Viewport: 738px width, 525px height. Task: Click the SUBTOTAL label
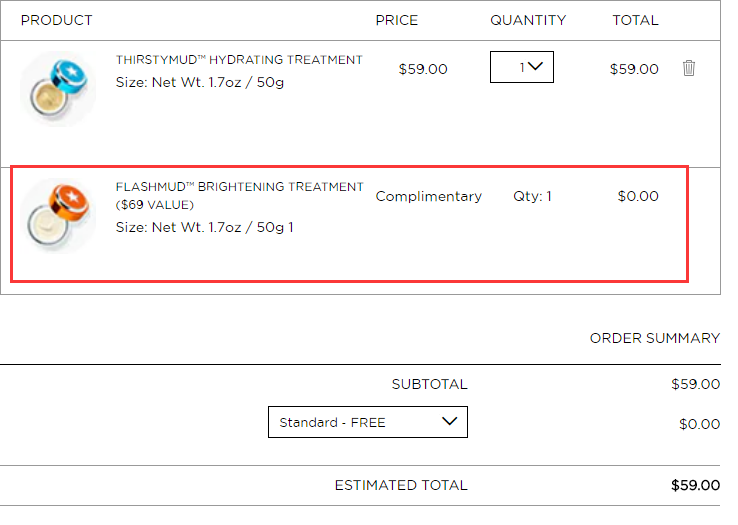(429, 384)
